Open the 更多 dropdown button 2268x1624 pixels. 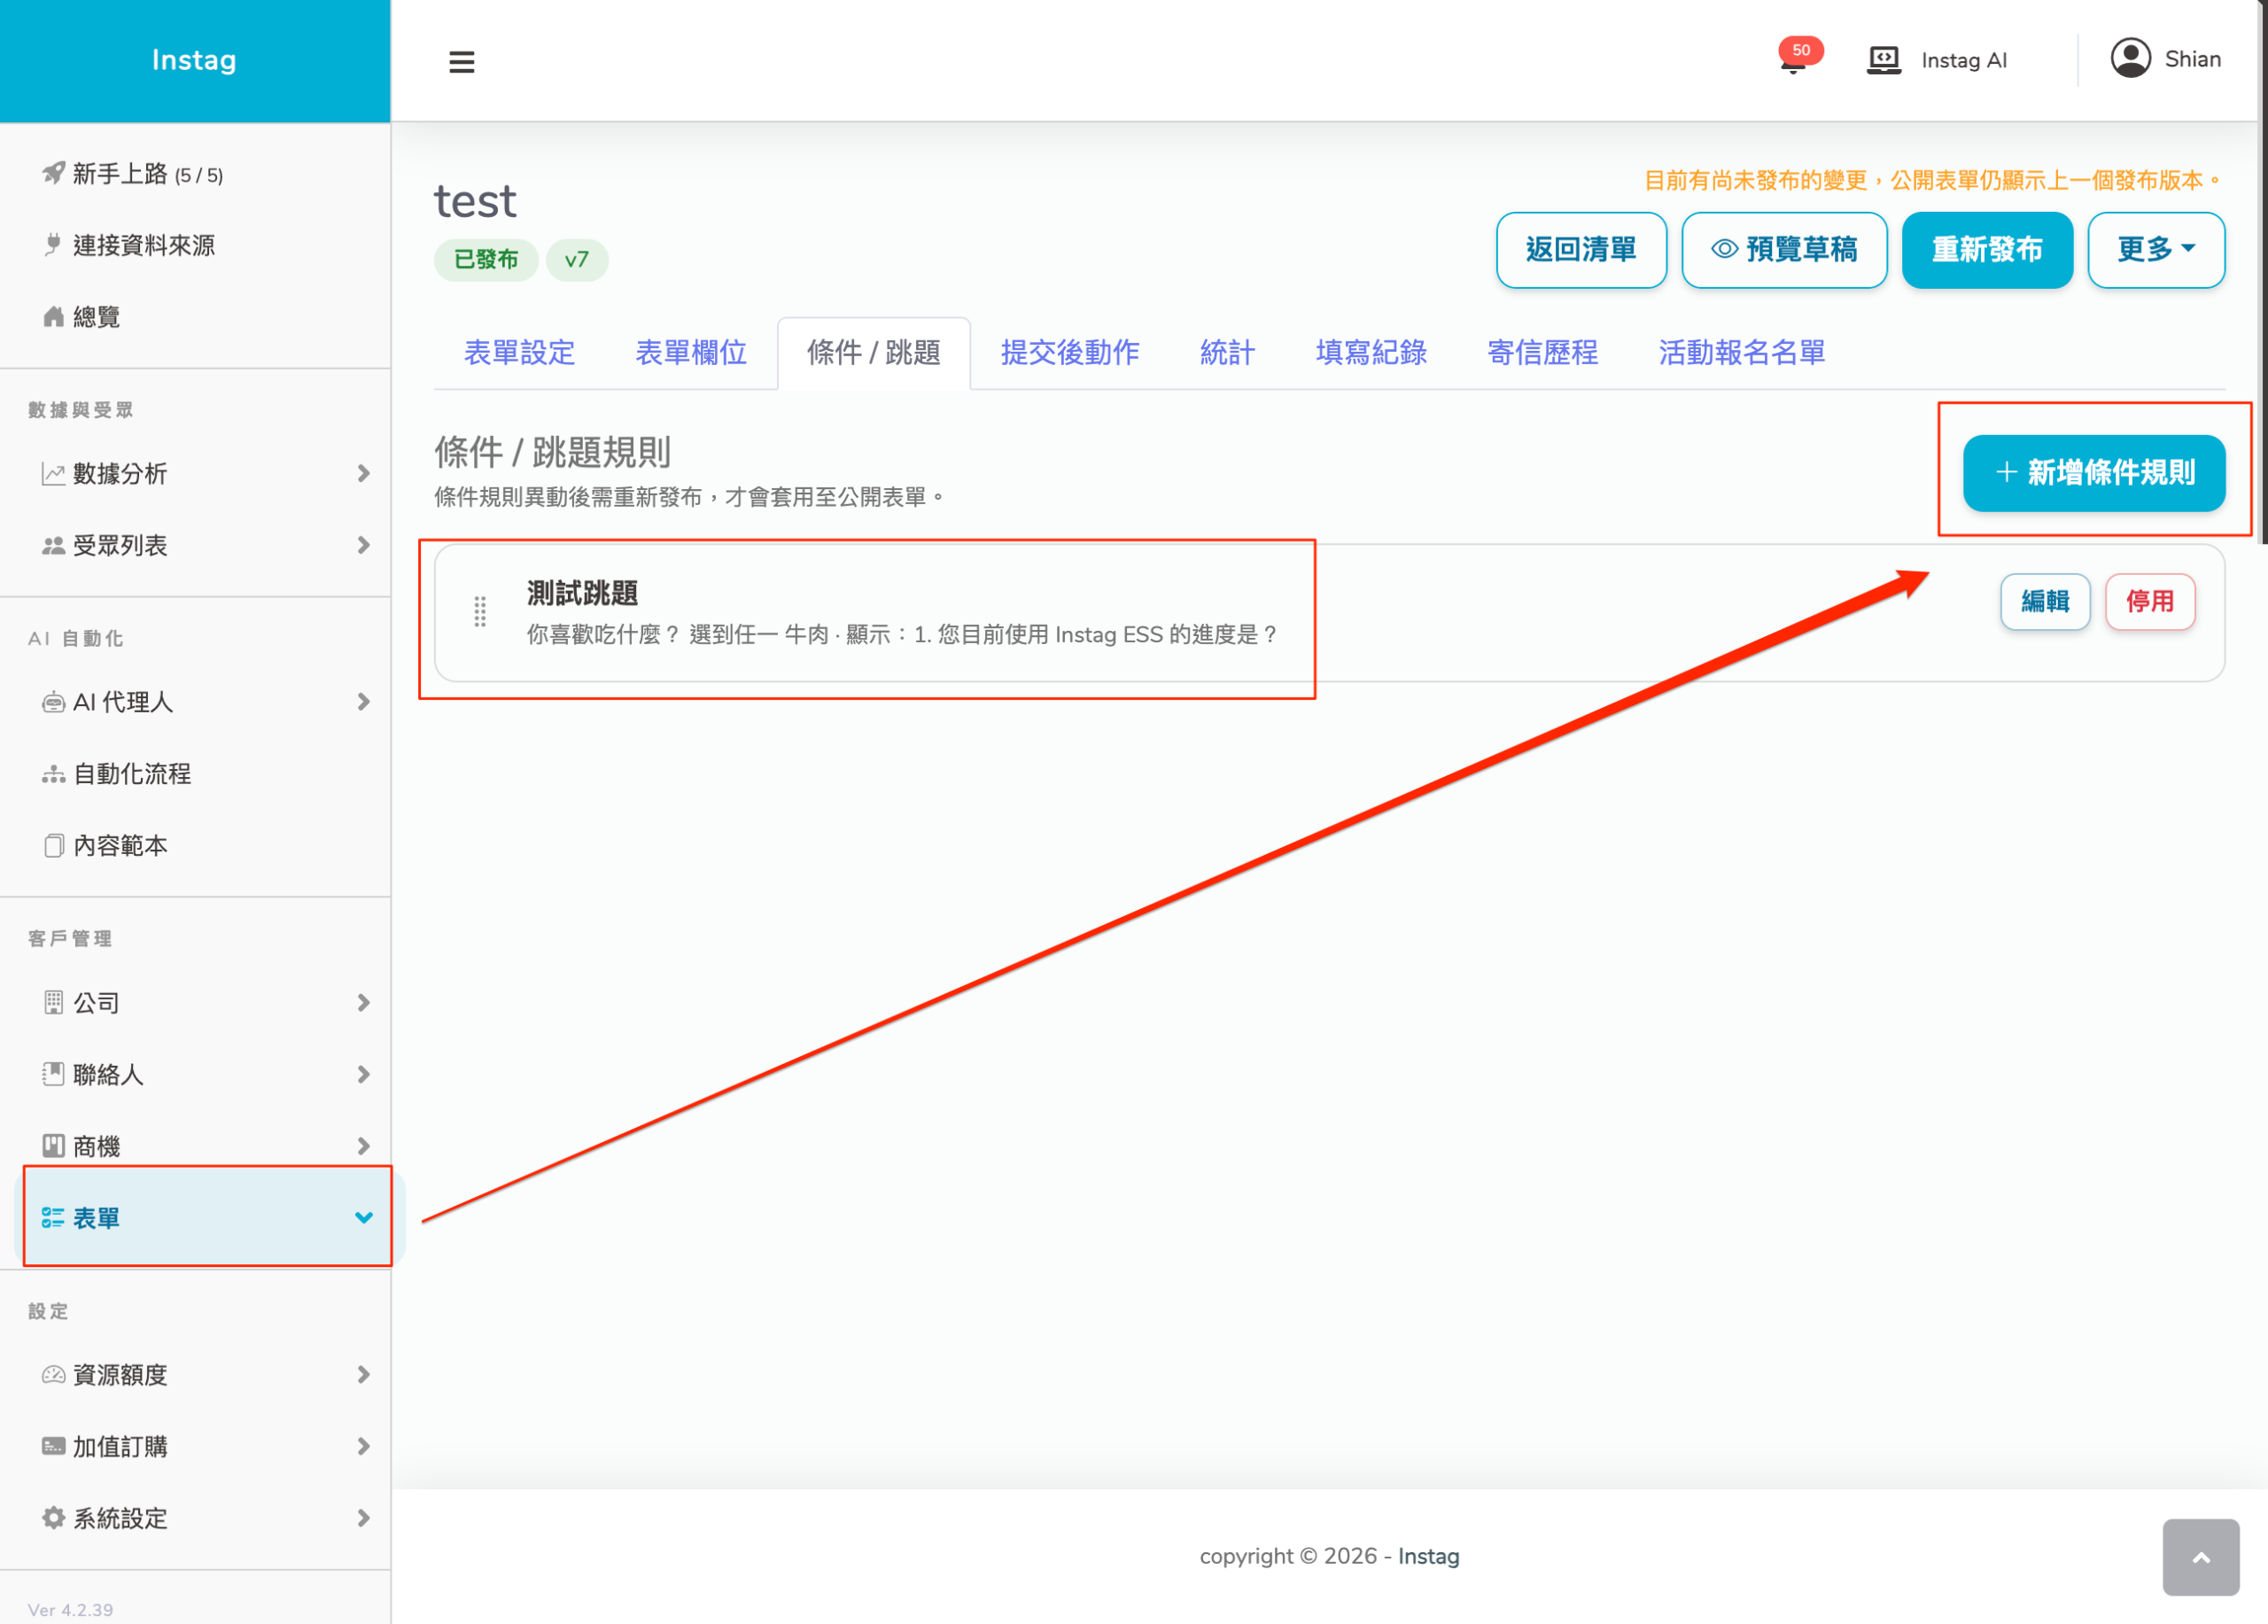[2156, 250]
